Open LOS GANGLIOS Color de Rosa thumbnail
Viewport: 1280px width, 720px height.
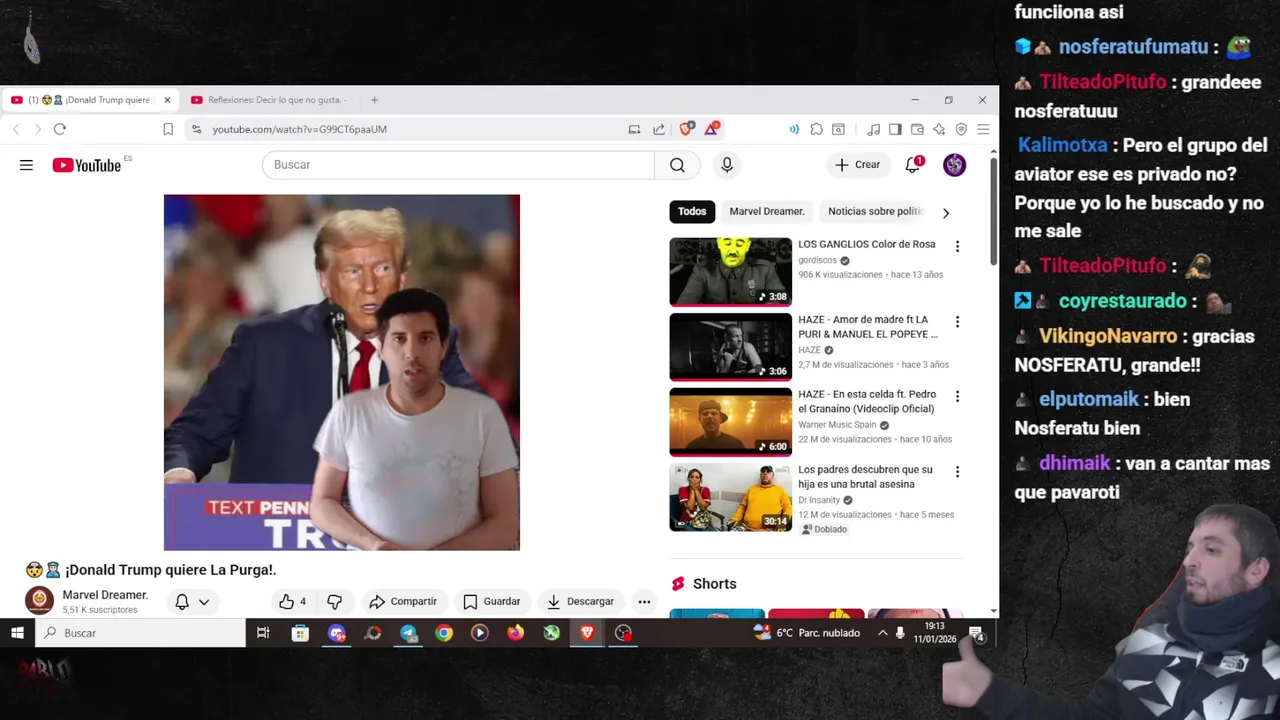(x=730, y=271)
